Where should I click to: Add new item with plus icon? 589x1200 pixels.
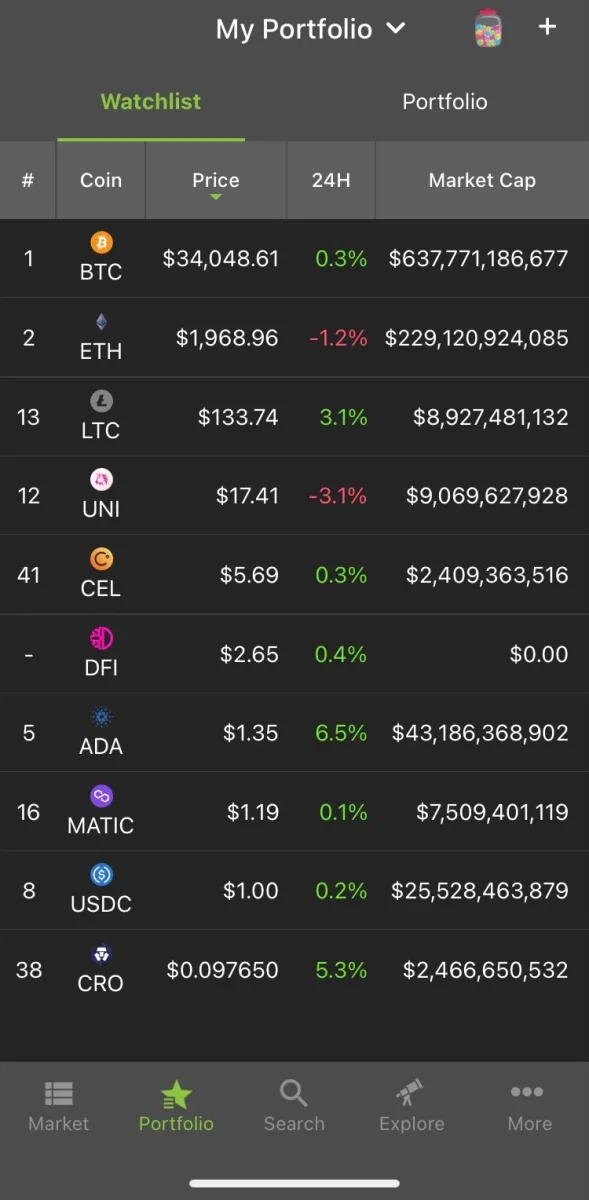click(547, 27)
